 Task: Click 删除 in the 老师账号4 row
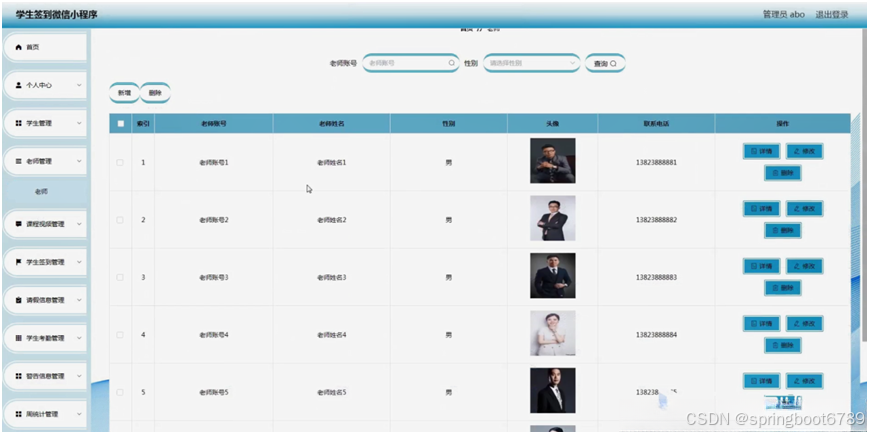pyautogui.click(x=783, y=345)
